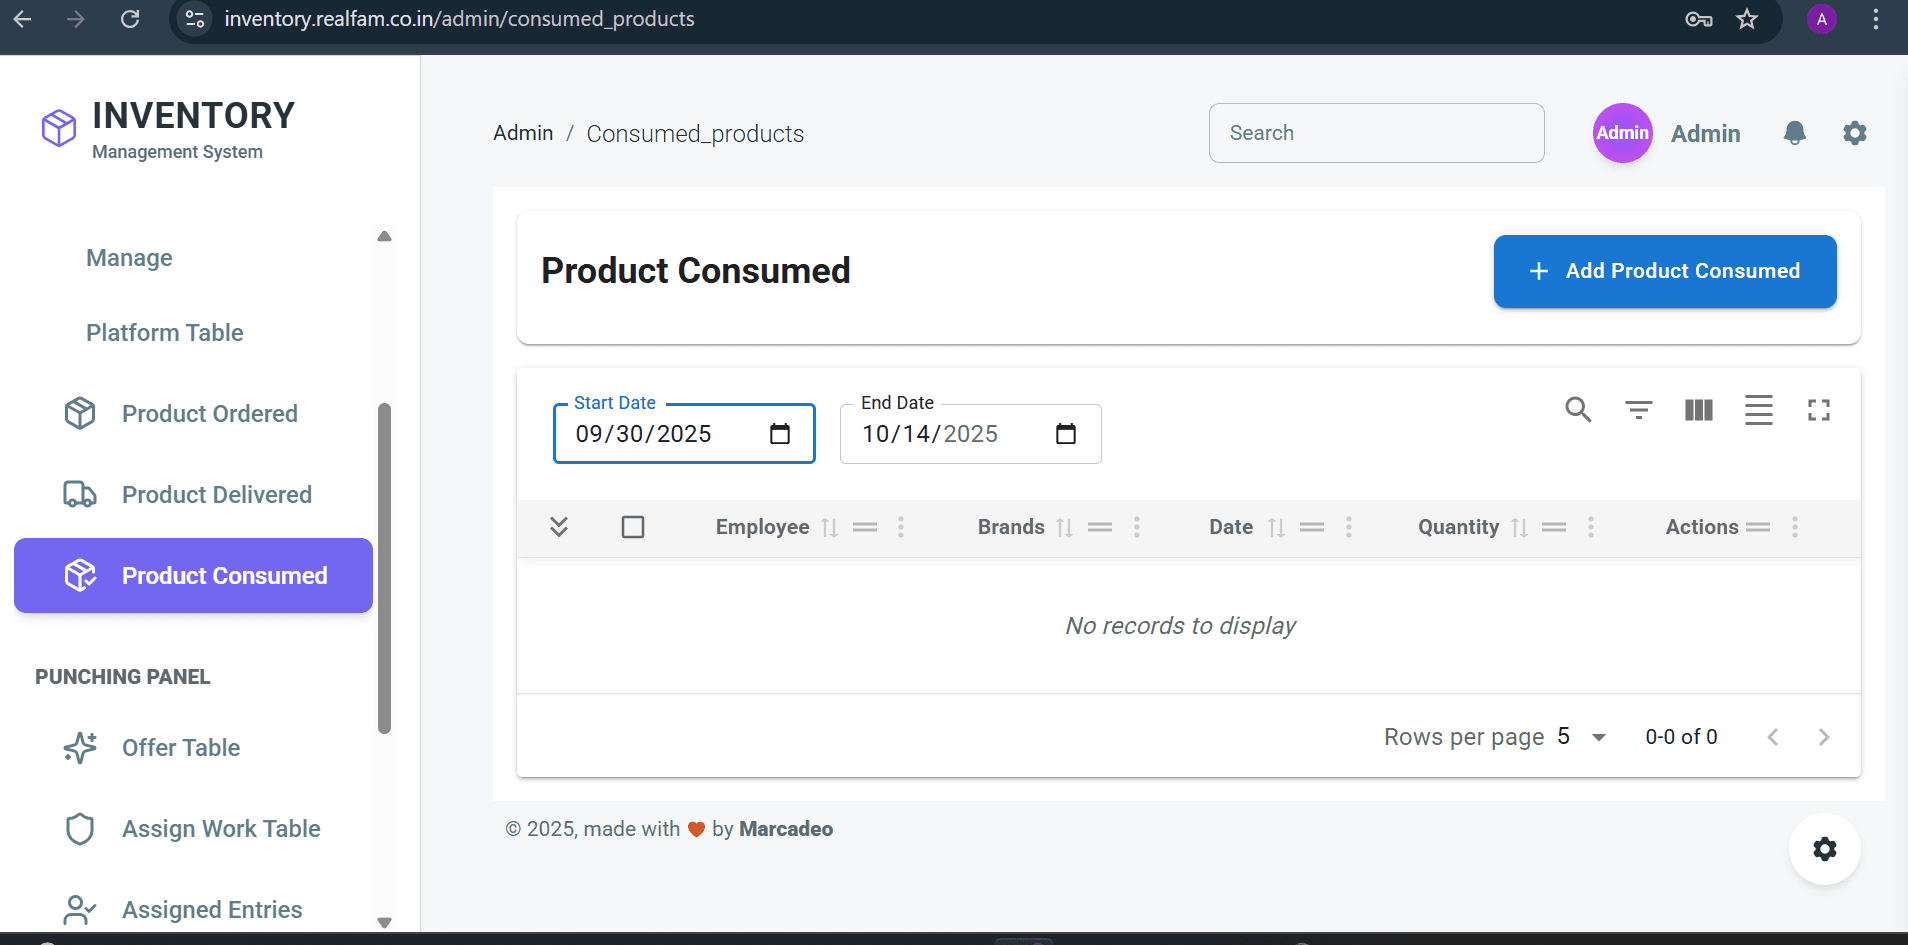Toggle the expand-all rows double chevron

click(x=560, y=527)
